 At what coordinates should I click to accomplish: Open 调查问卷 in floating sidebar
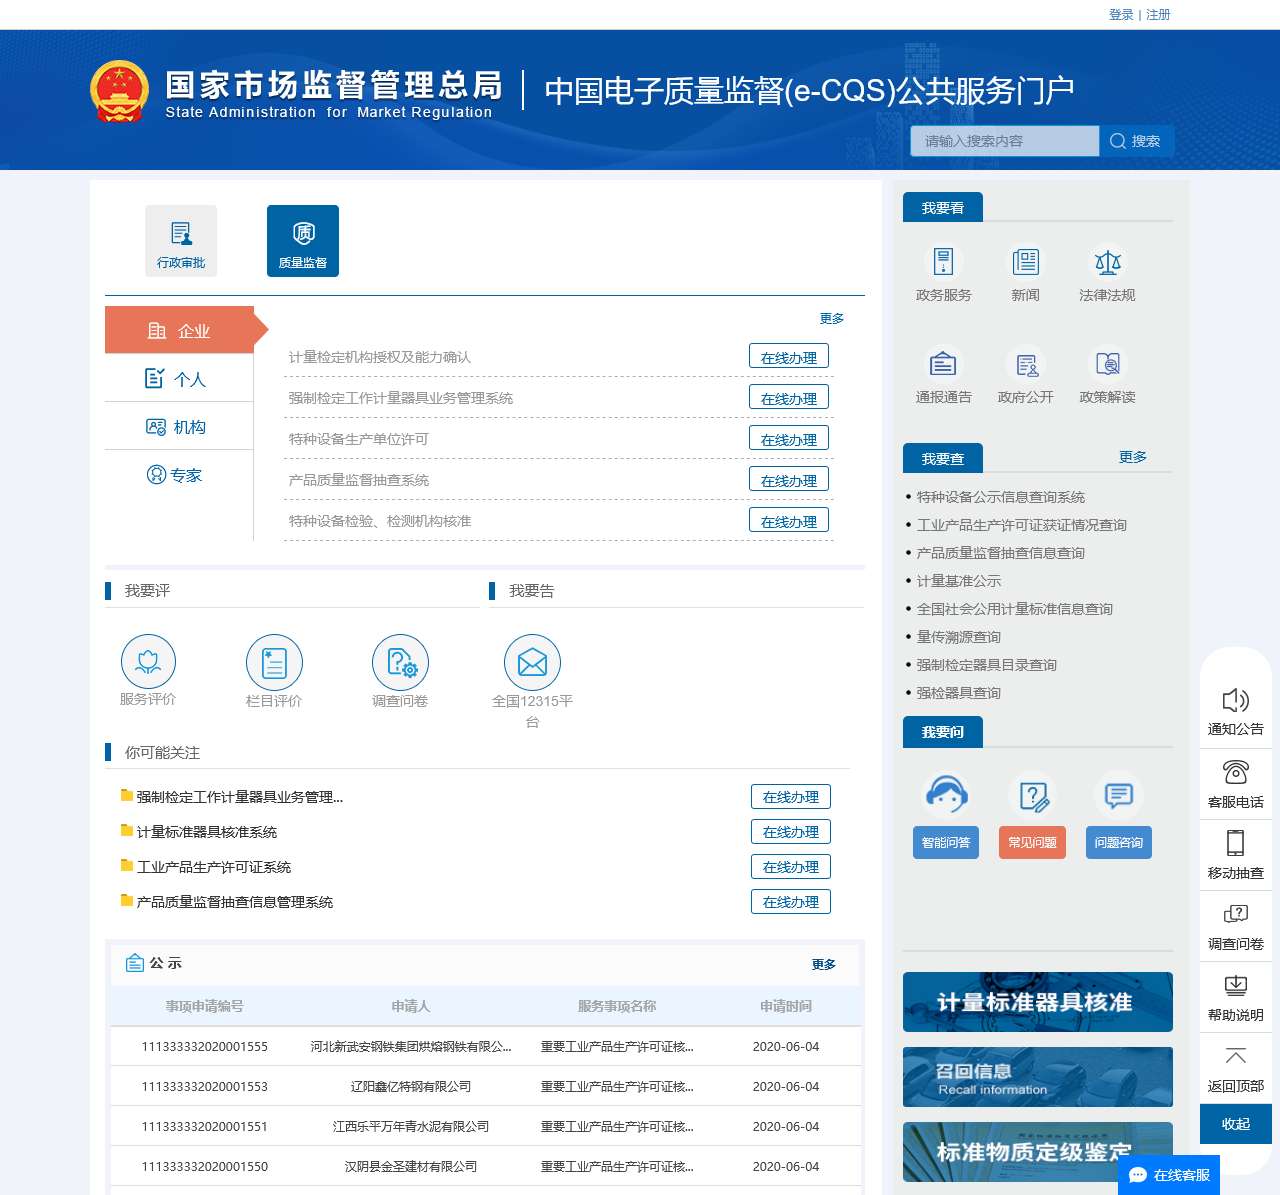[x=1236, y=926]
